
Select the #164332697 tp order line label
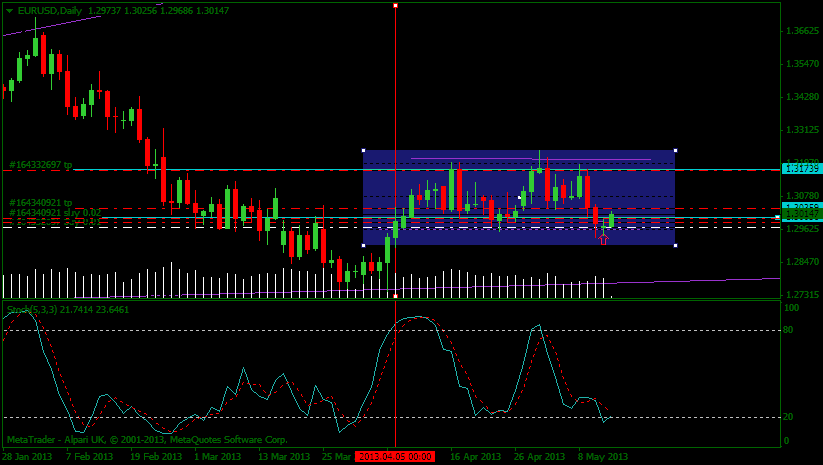[x=40, y=164]
